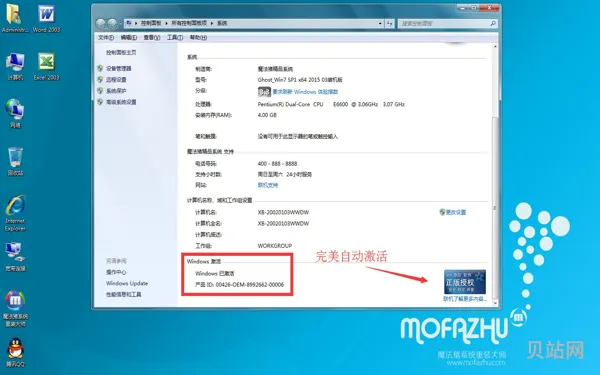Close the System window
This screenshot has height=375, width=600.
pos(490,7)
